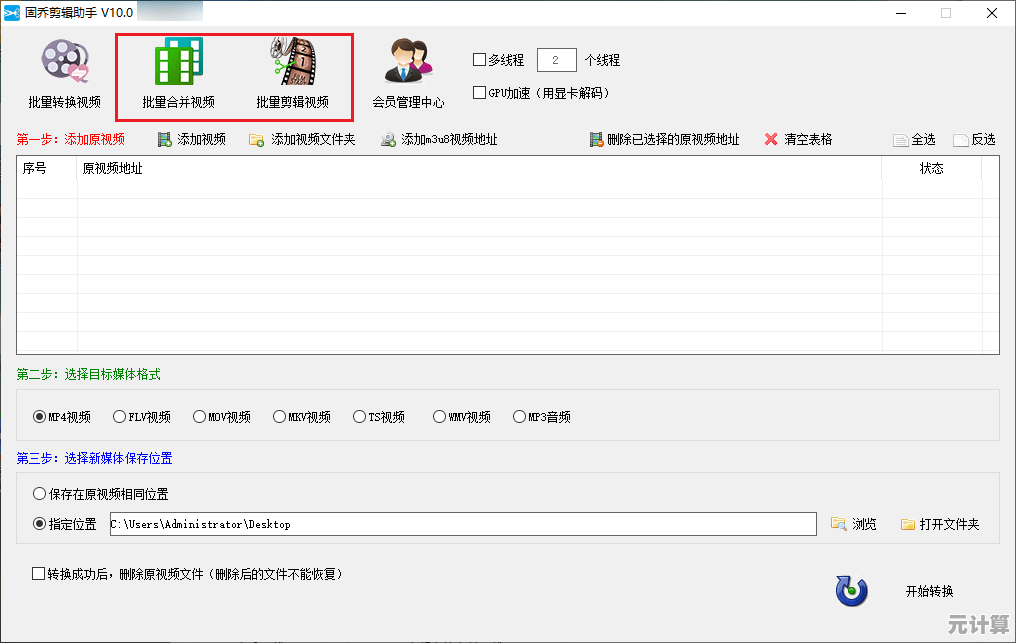Toggle delete original files after conversion checkbox
Viewport: 1016px width, 643px height.
39,574
